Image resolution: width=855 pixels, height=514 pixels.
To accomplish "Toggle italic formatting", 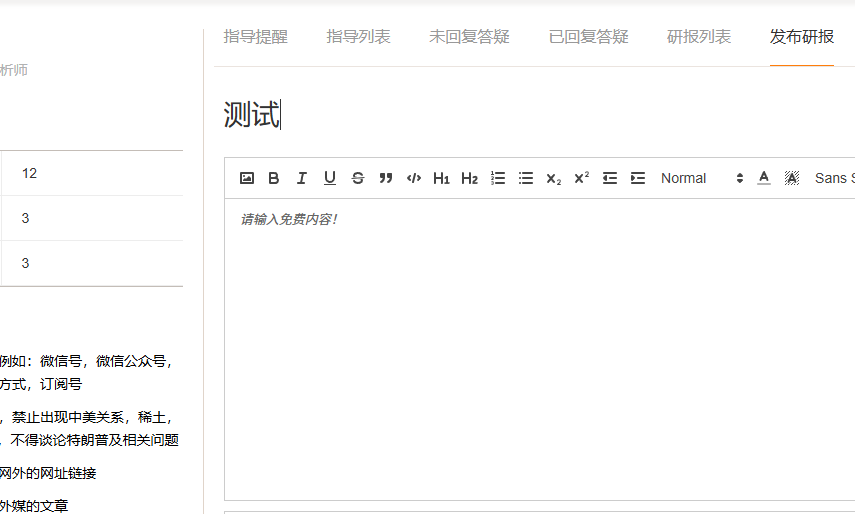I will pyautogui.click(x=301, y=178).
